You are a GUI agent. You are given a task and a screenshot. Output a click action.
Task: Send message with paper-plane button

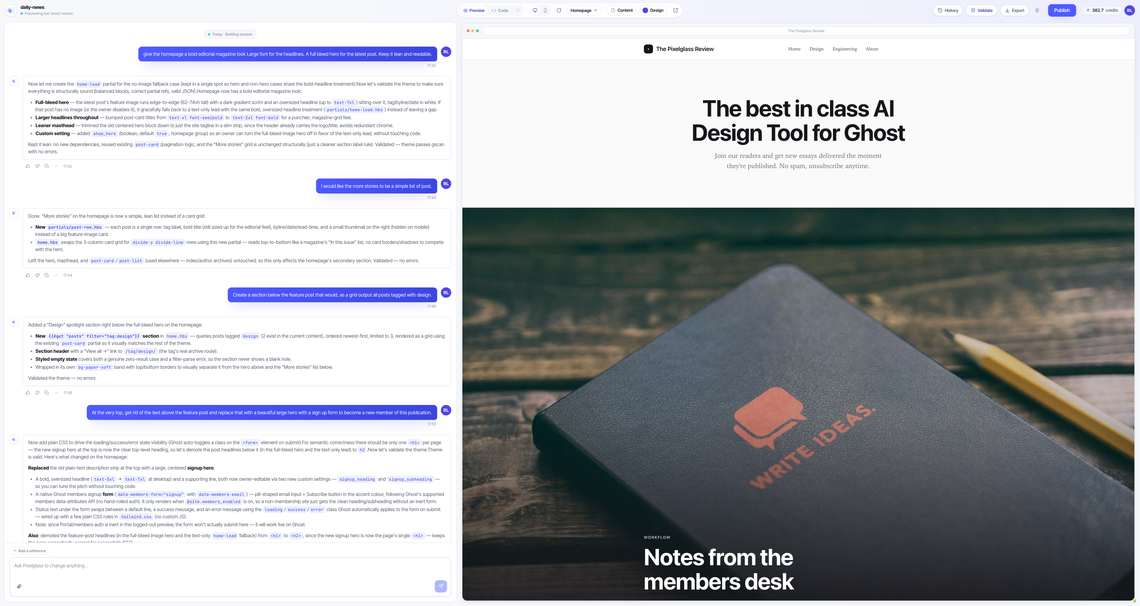[441, 586]
